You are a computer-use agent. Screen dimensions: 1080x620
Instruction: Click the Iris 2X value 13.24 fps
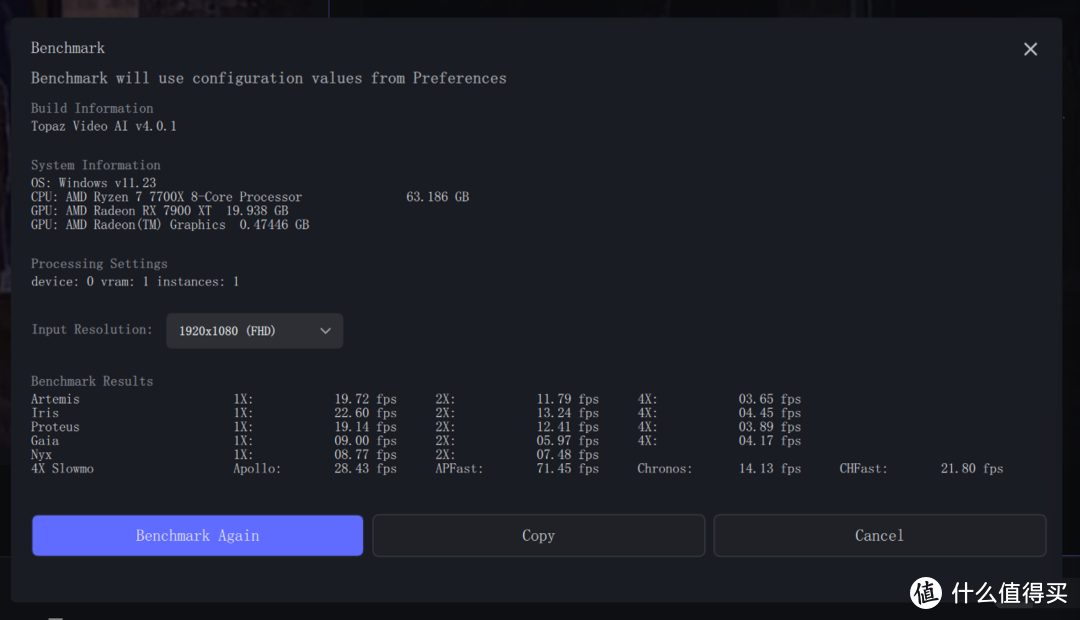pyautogui.click(x=568, y=413)
